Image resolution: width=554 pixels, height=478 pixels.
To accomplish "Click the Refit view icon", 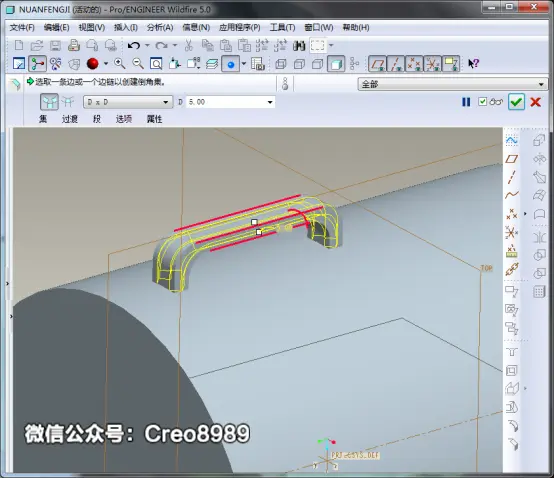I will tap(156, 64).
